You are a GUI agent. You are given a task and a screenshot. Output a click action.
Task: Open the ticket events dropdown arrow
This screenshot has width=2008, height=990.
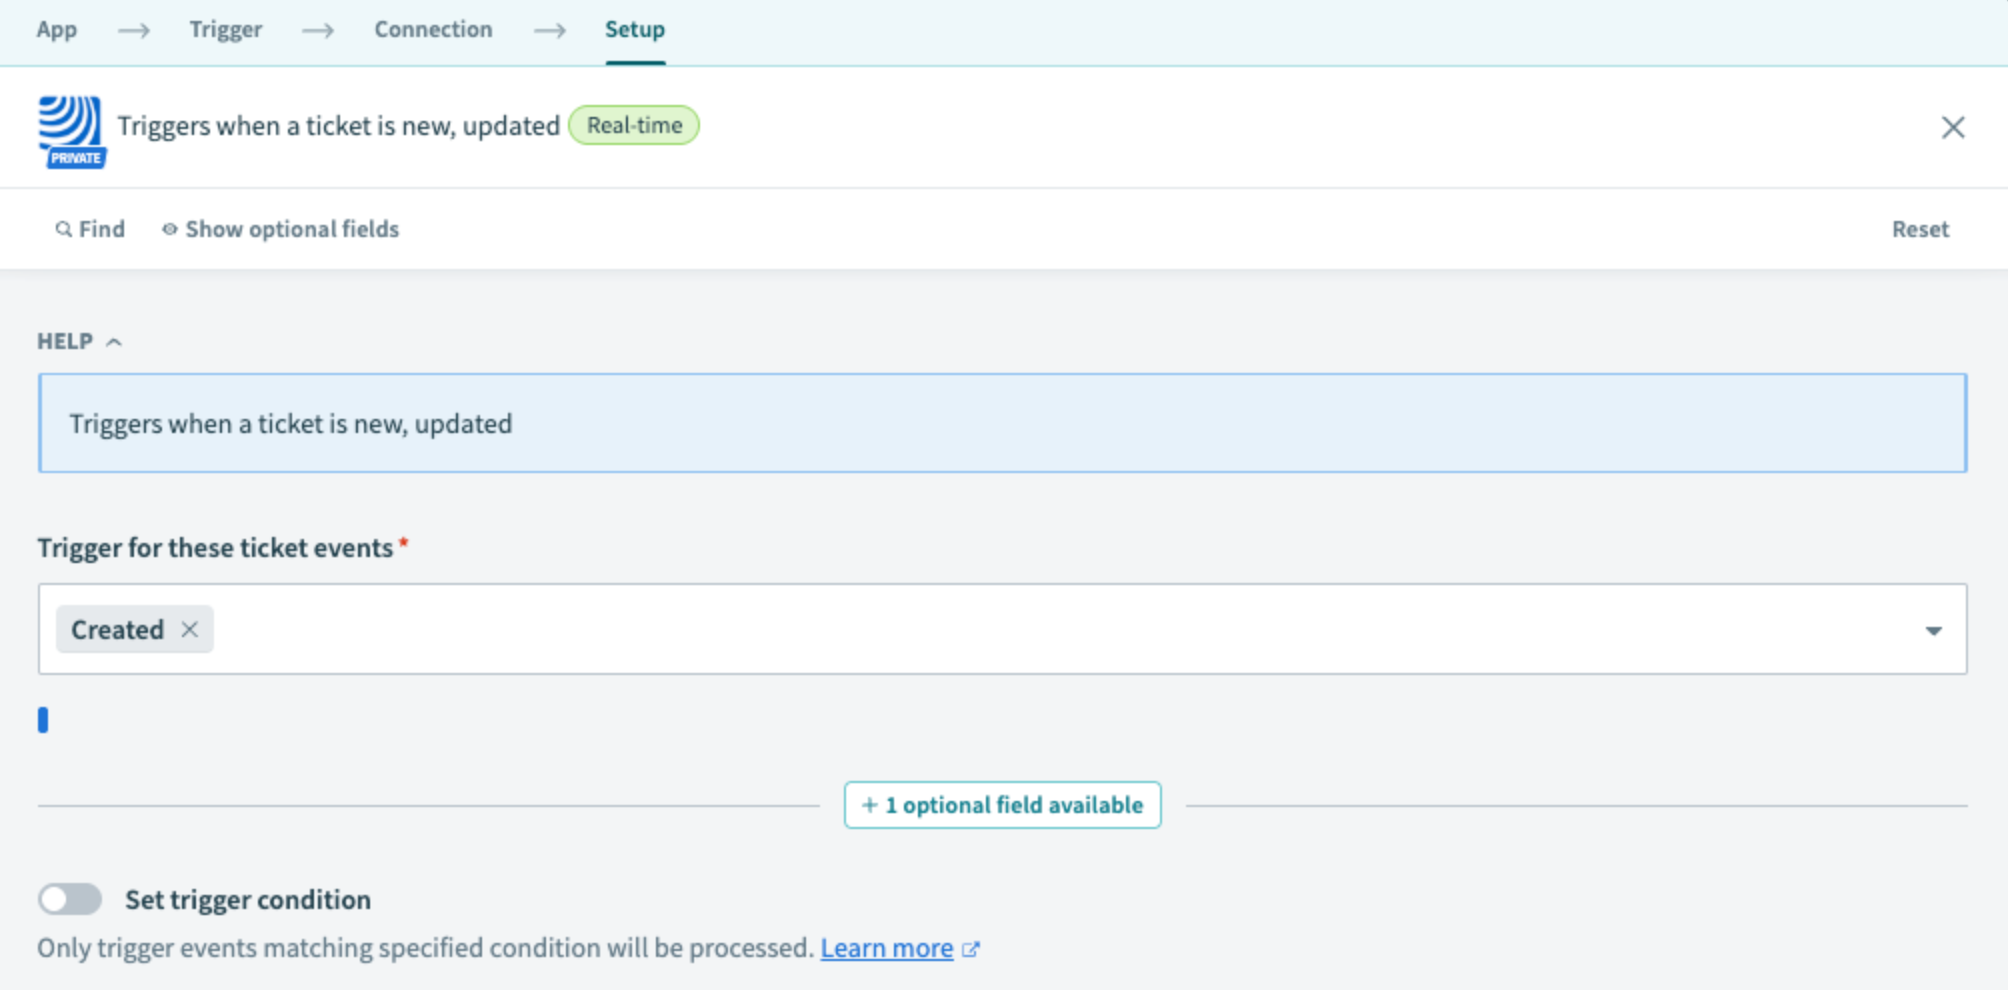pyautogui.click(x=1933, y=631)
